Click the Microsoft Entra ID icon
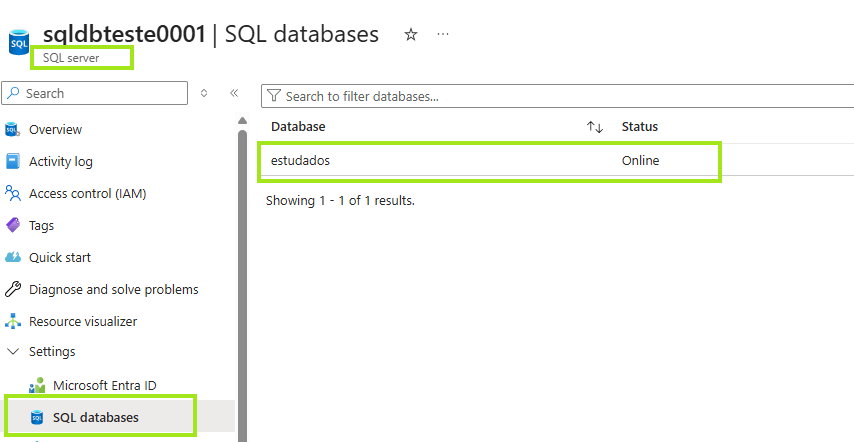This screenshot has width=854, height=442. (37, 385)
